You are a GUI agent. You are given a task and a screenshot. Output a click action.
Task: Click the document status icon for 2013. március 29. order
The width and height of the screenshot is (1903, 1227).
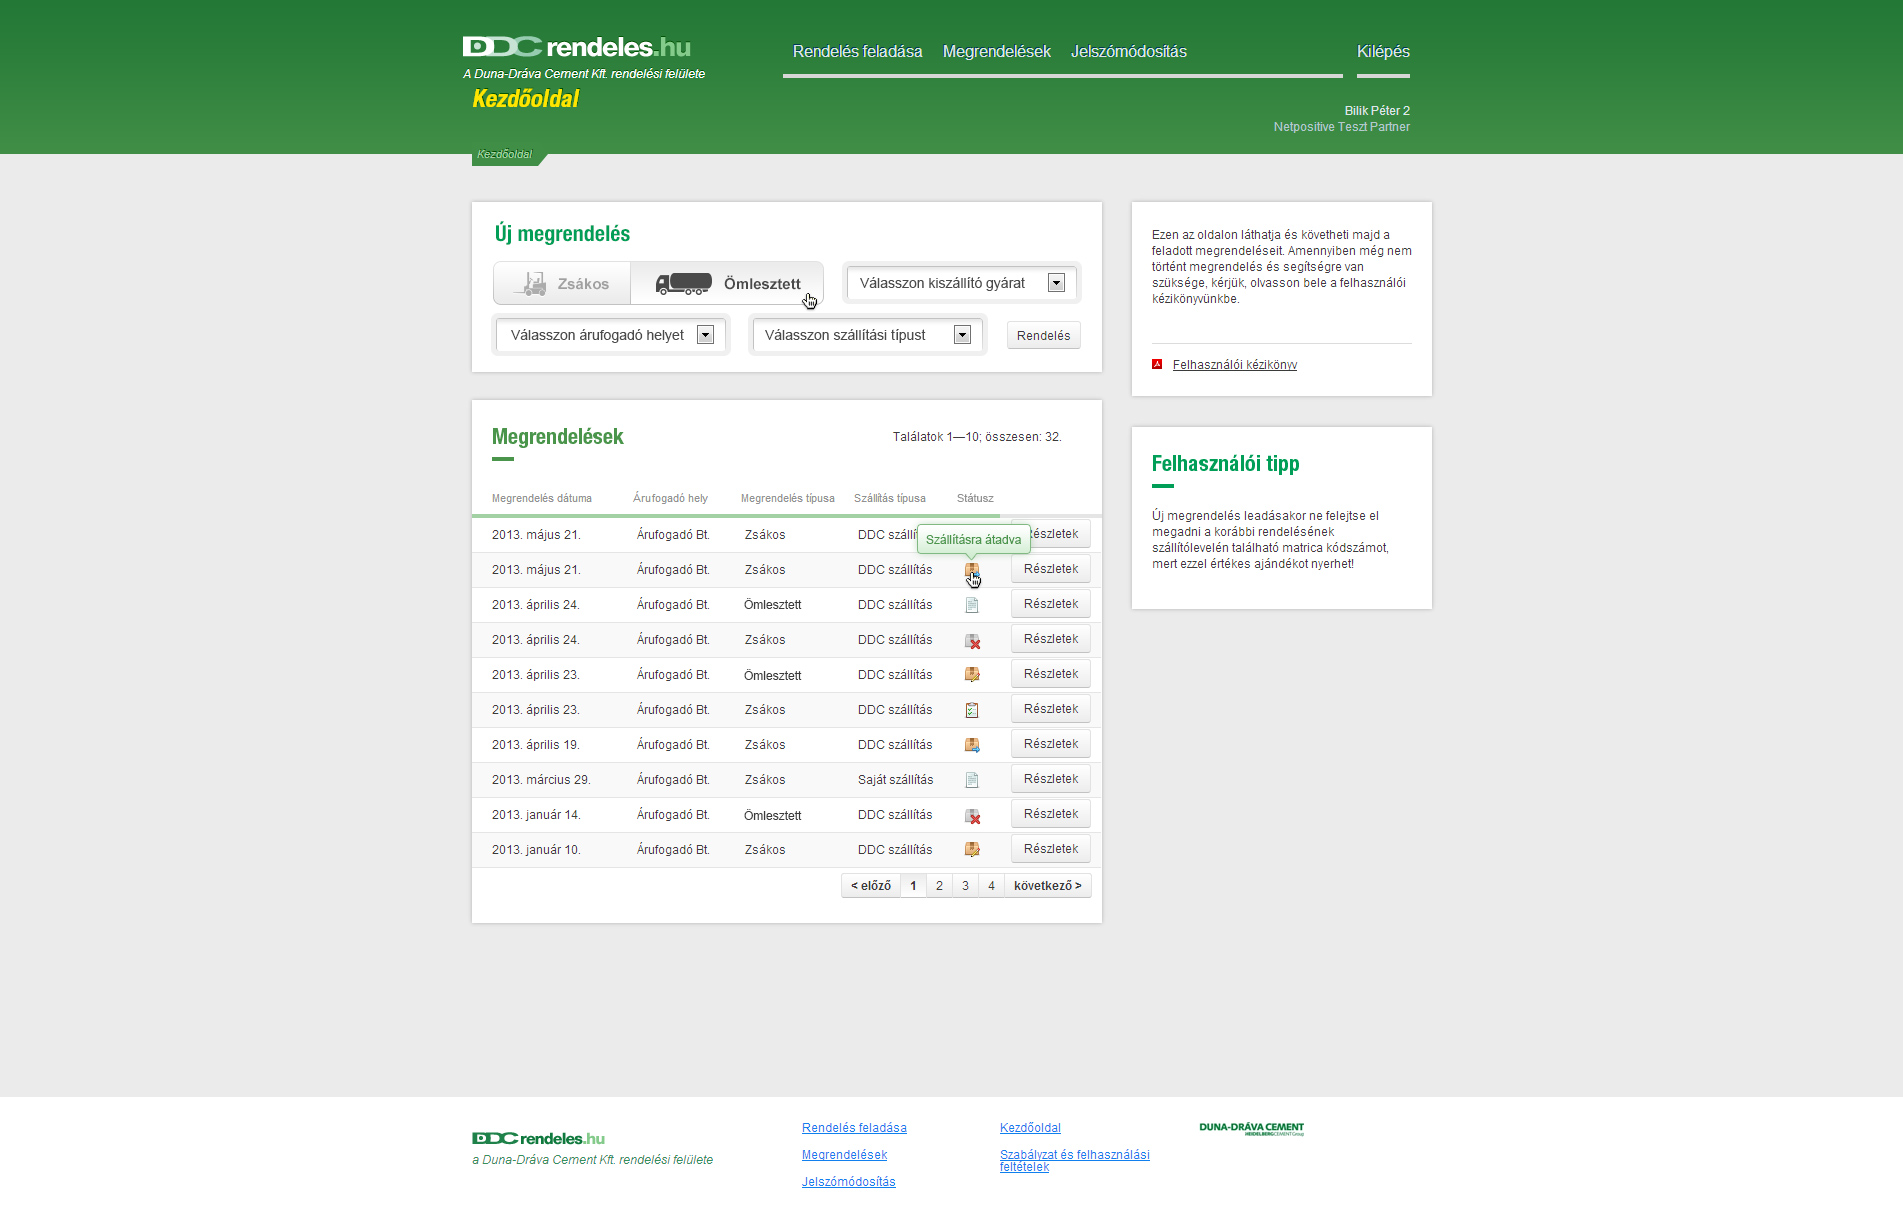972,780
